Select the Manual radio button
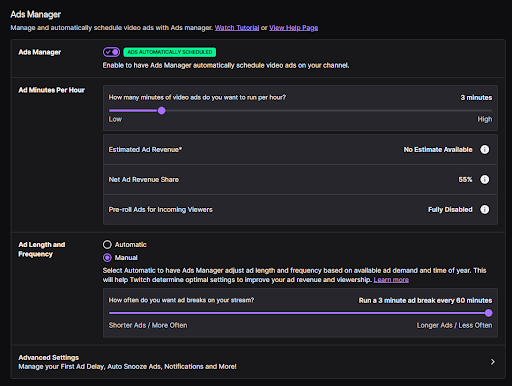The width and height of the screenshot is (512, 386). click(x=107, y=257)
